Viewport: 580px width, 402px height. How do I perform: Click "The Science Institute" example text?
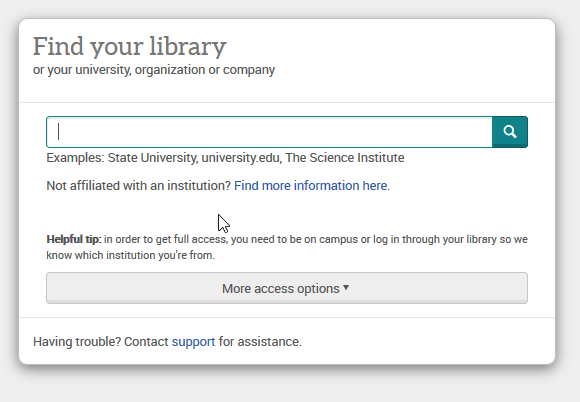pyautogui.click(x=345, y=158)
